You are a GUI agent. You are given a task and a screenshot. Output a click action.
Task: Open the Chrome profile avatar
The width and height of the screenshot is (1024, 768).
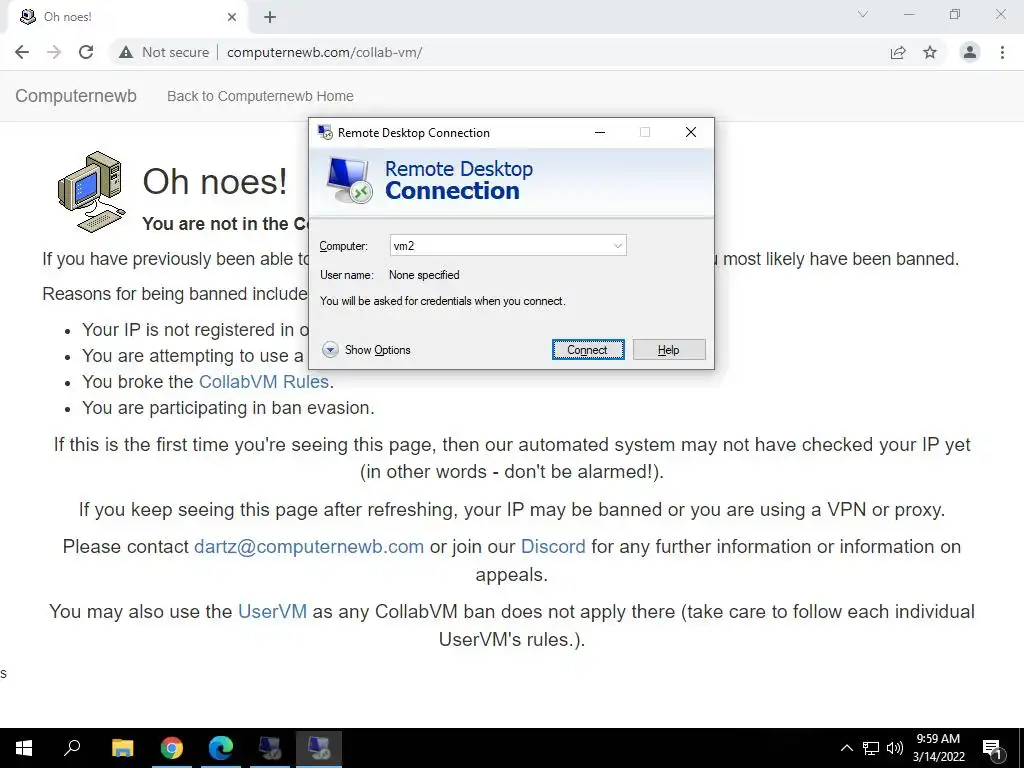click(x=970, y=52)
